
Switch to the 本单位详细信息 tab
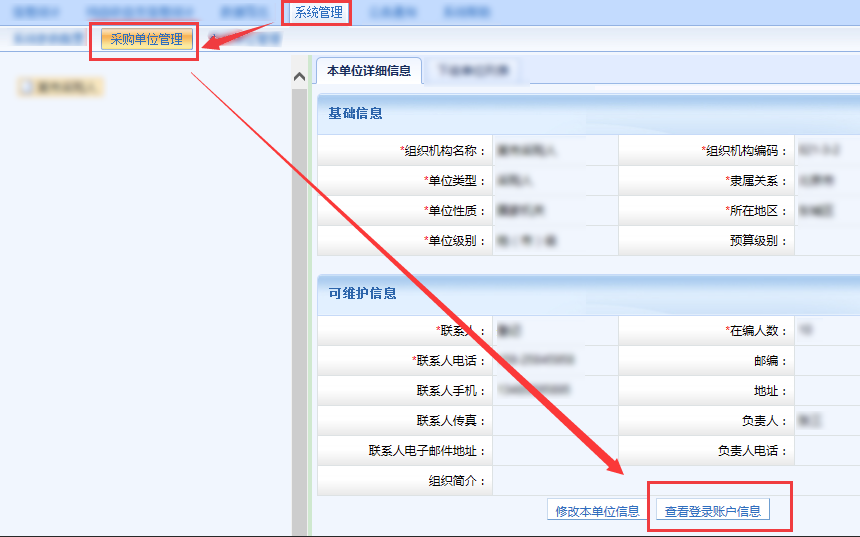[x=368, y=71]
